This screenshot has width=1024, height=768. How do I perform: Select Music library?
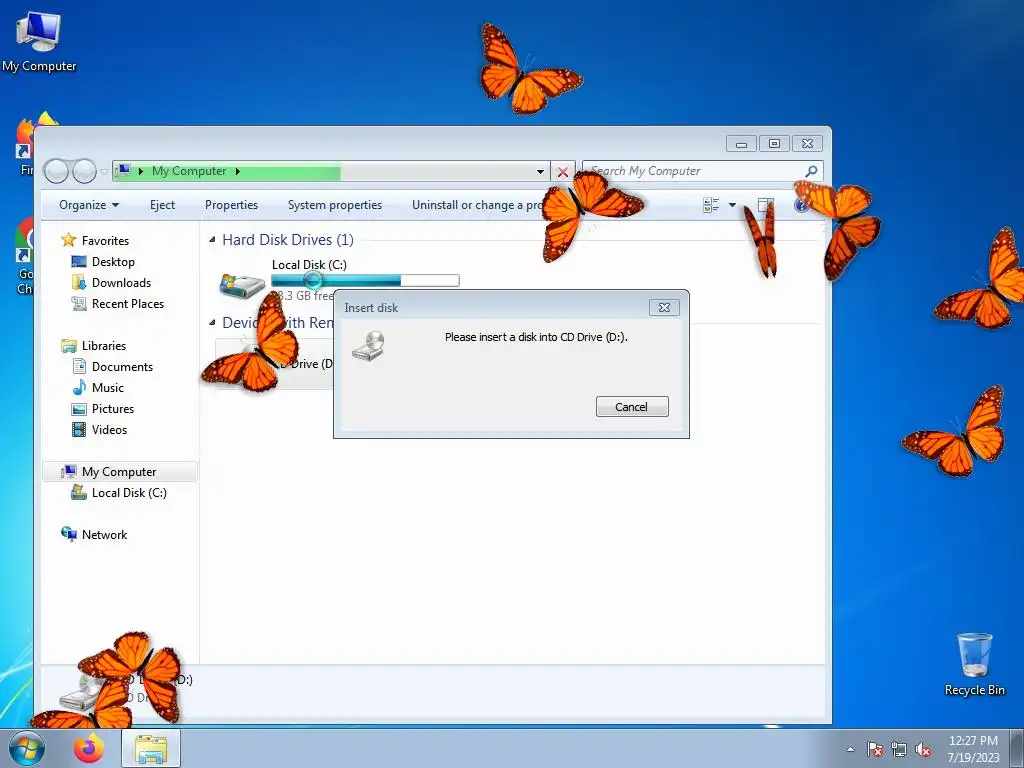click(108, 387)
